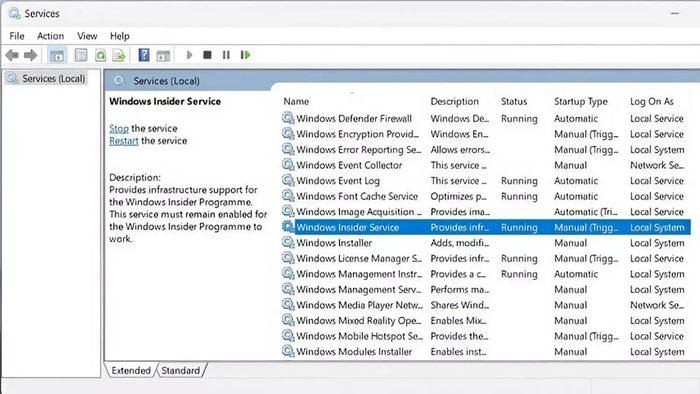Toggle Show/Hide Console Tree icon

57,55
